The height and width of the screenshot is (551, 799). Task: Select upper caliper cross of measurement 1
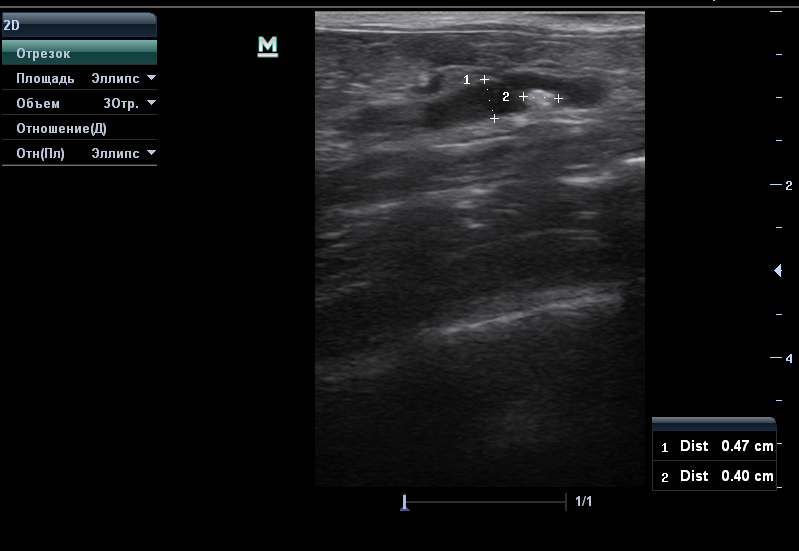point(485,79)
